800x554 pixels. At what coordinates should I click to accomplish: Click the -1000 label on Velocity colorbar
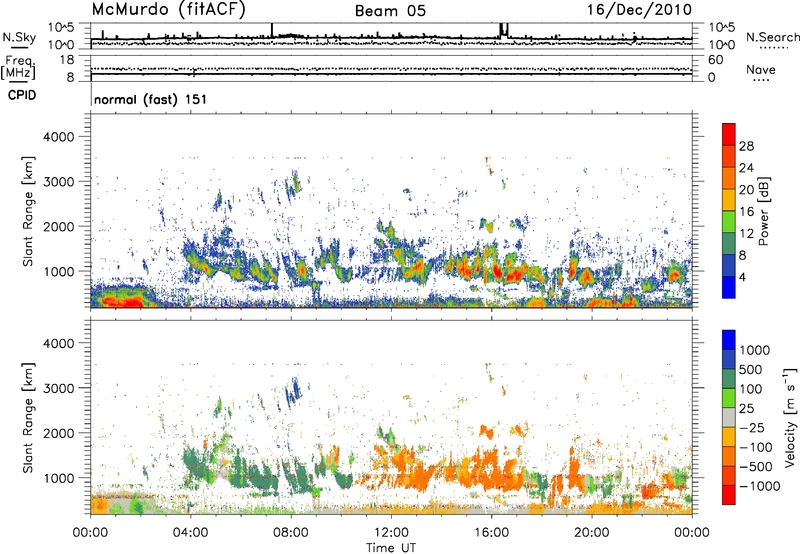pos(760,486)
